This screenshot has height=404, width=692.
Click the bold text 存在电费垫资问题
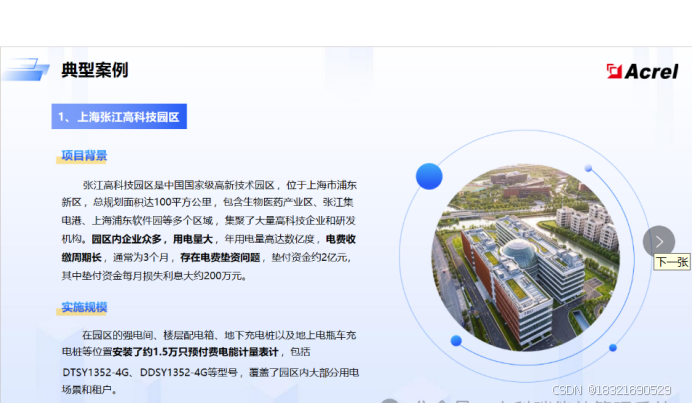(x=220, y=257)
